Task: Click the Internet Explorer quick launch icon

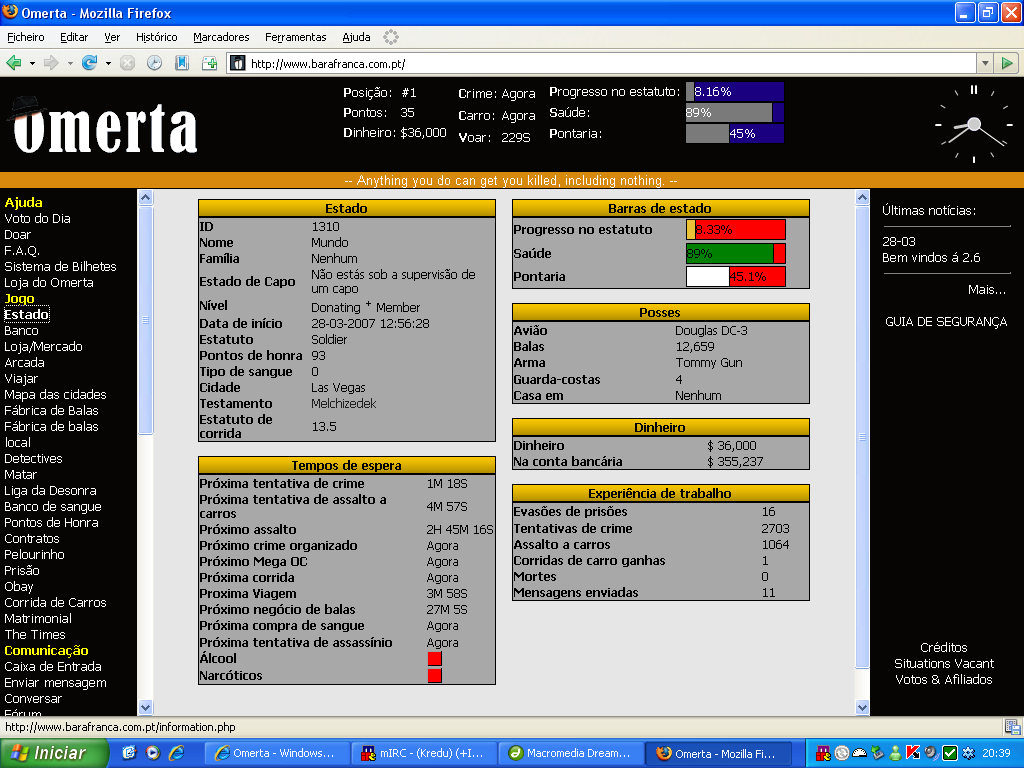Action: [176, 753]
